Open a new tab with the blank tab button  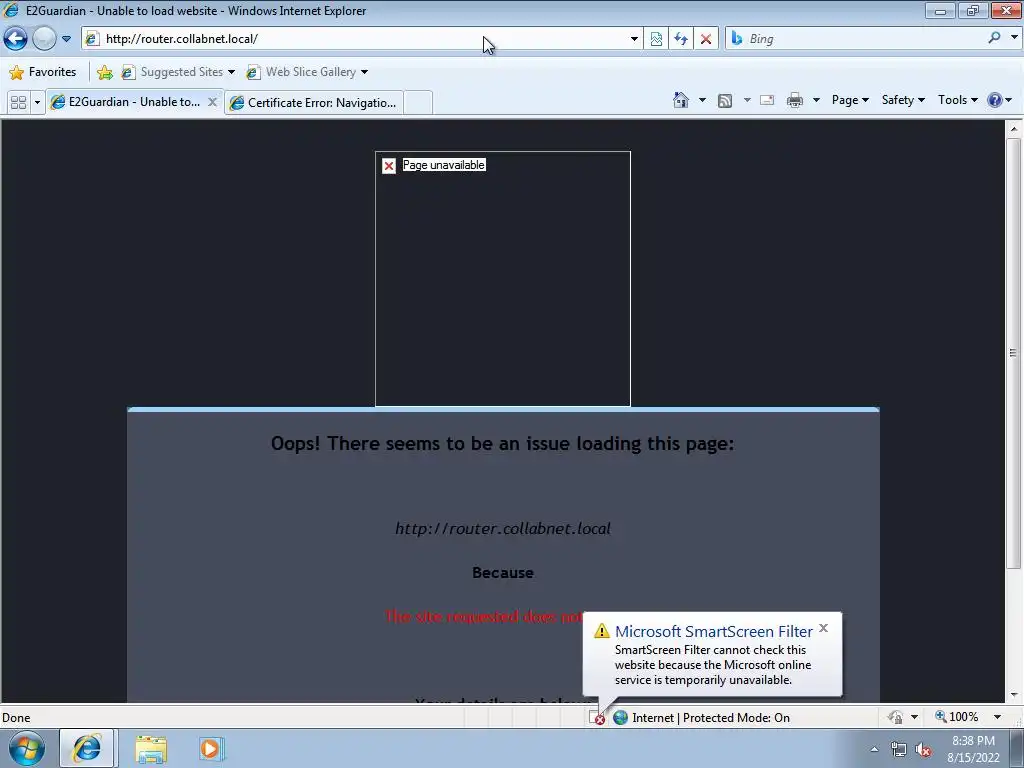[x=418, y=103]
